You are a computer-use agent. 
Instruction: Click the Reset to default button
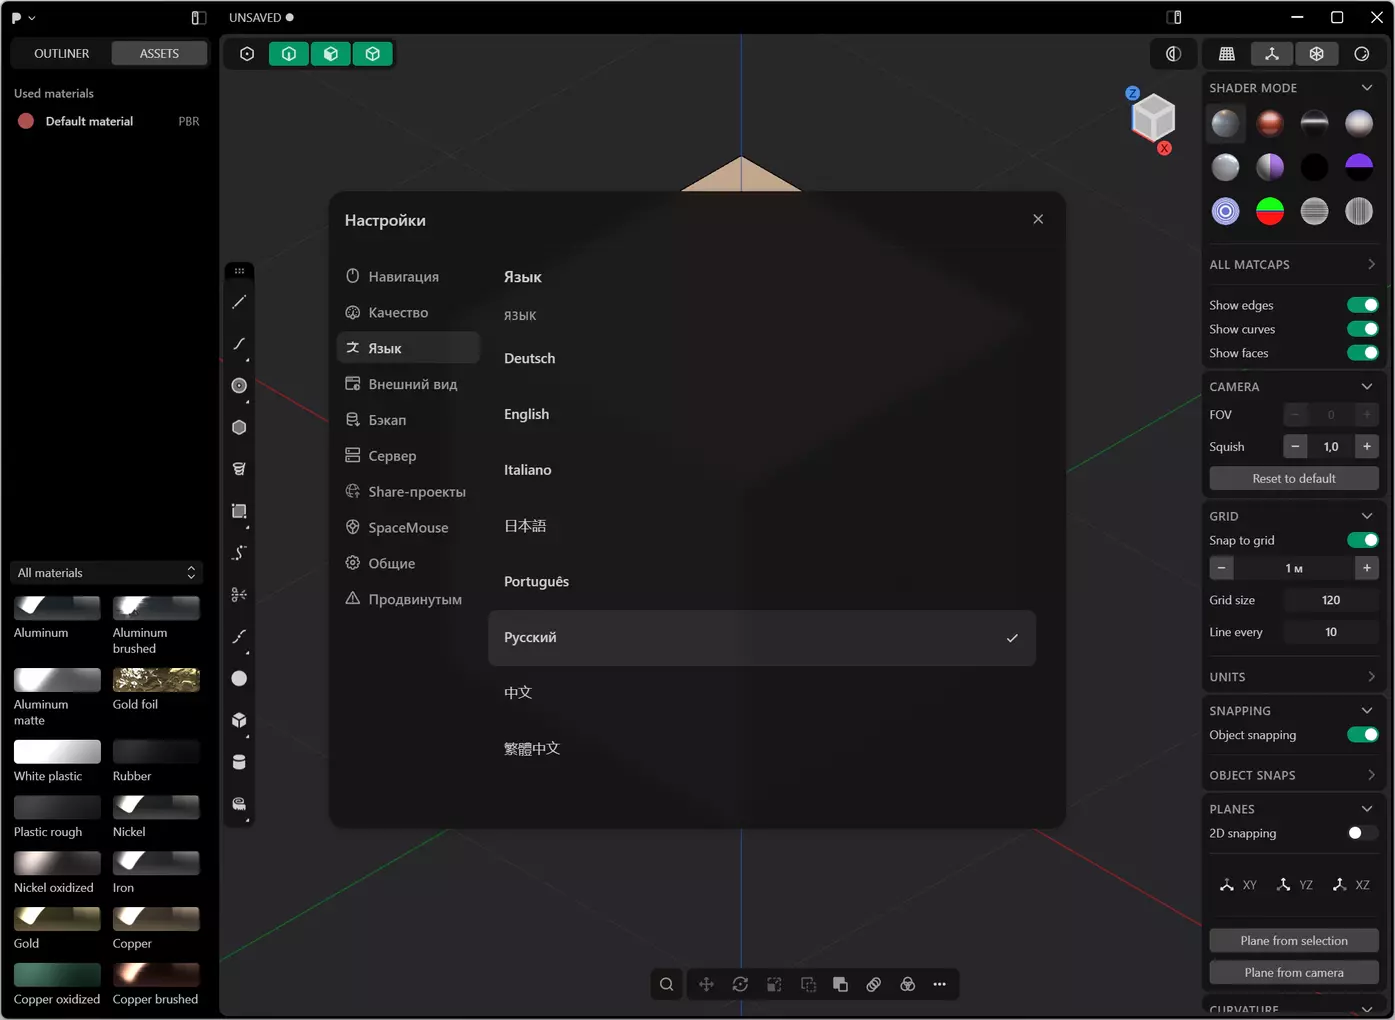[1294, 479]
